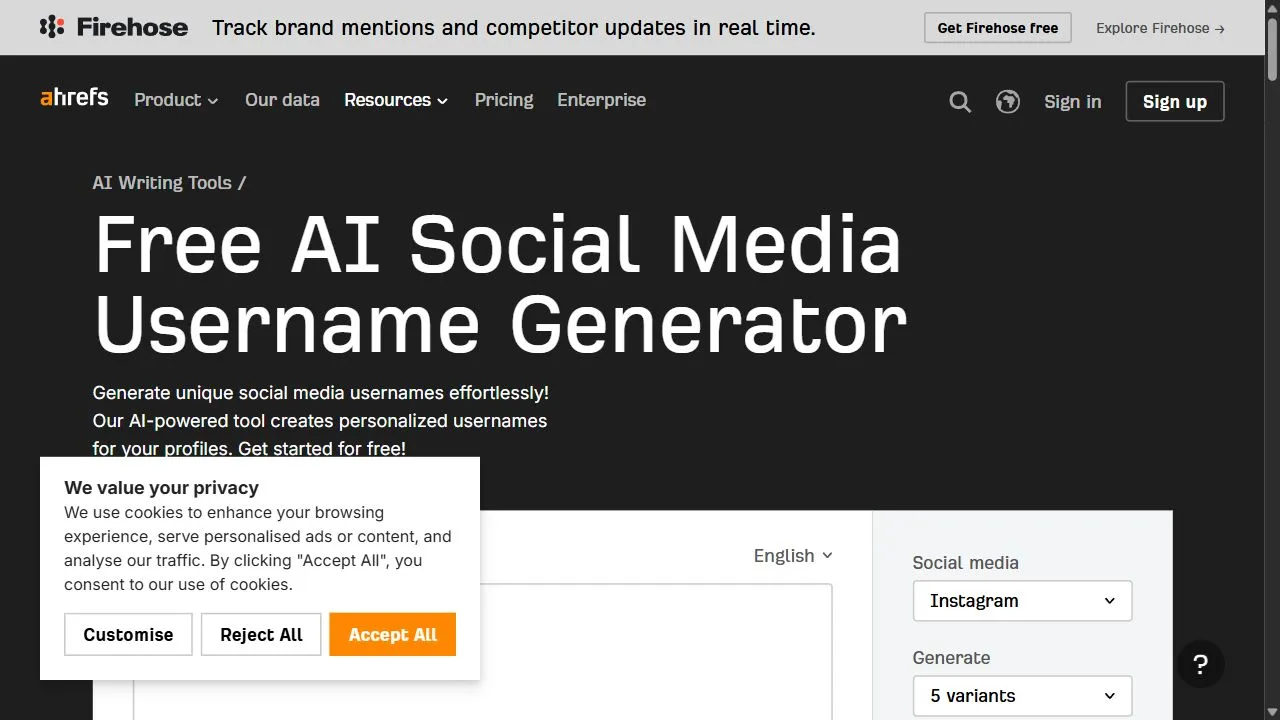
Task: Open the Enterprise page
Action: (602, 100)
